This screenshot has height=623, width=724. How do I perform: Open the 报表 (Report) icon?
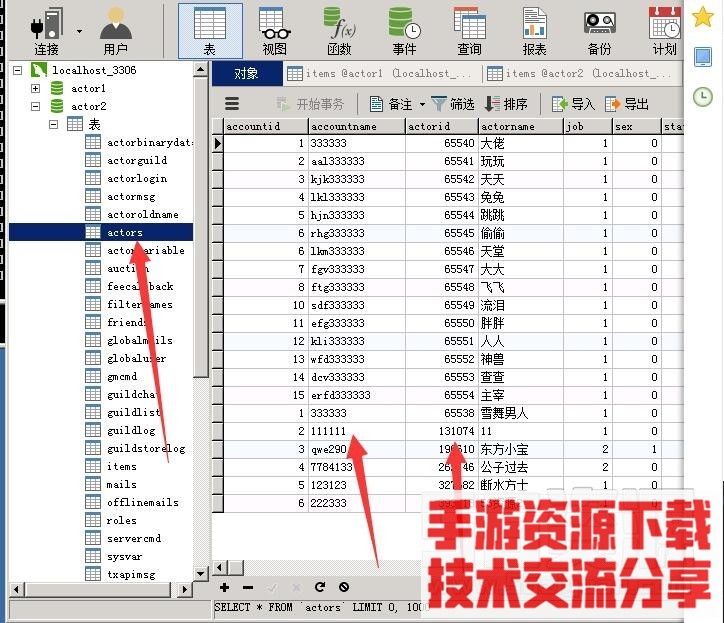coord(535,31)
